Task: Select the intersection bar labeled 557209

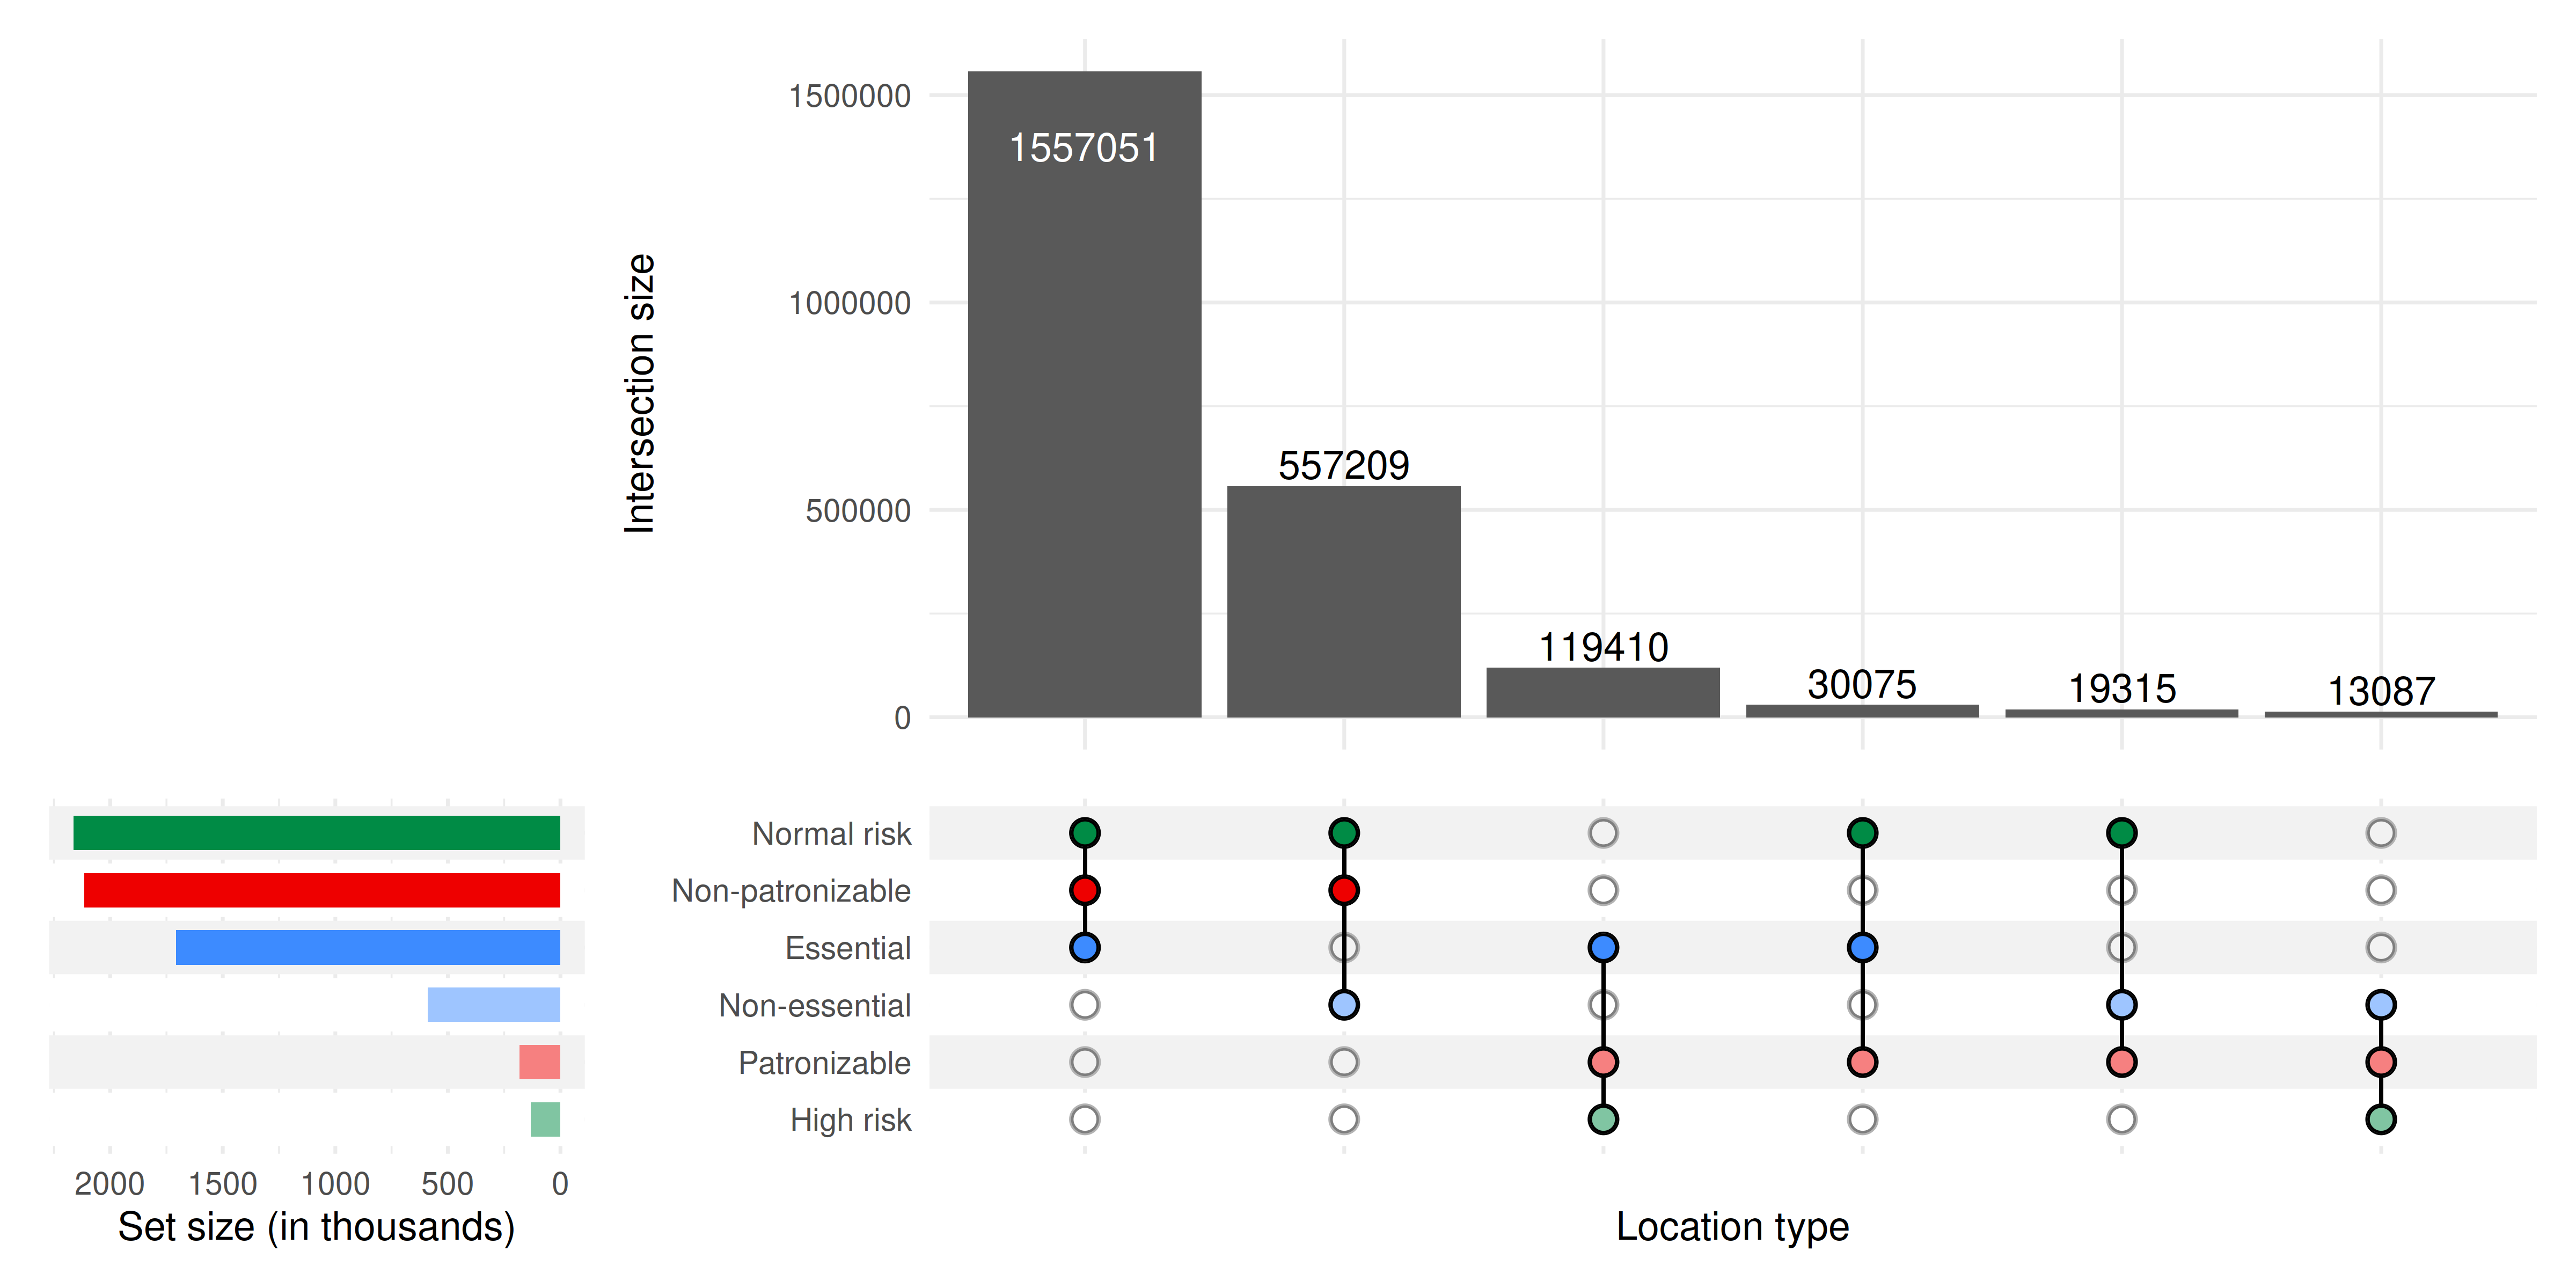Action: point(1343,601)
